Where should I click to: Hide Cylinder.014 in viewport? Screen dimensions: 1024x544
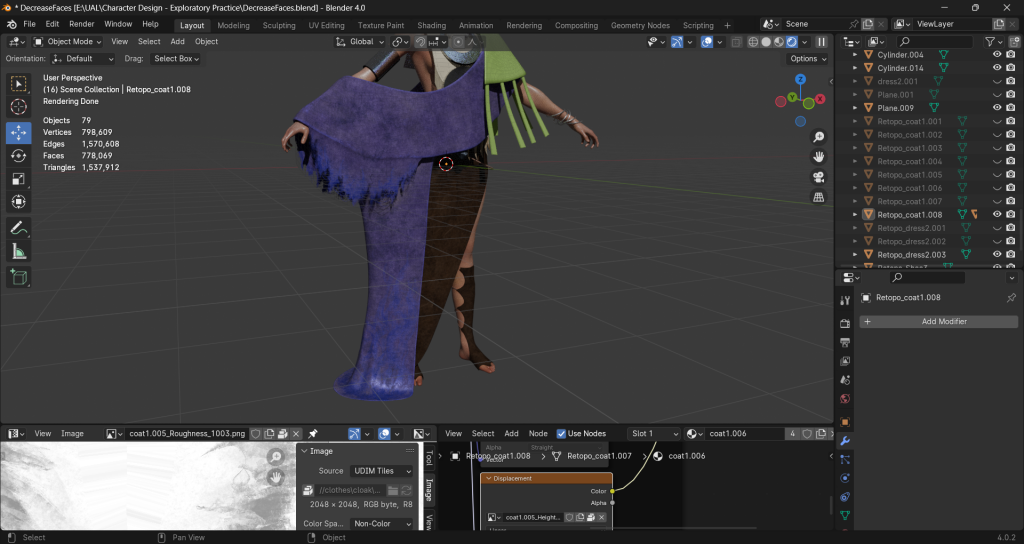click(997, 68)
